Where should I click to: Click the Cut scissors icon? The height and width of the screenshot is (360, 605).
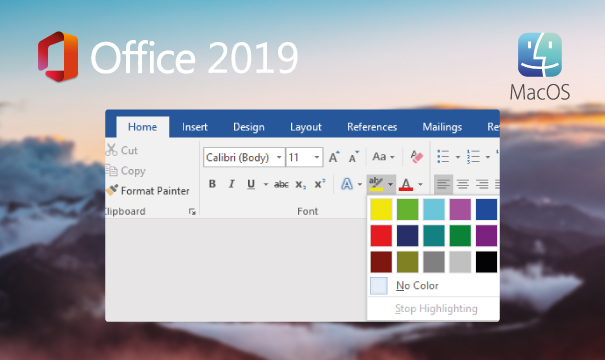(112, 150)
